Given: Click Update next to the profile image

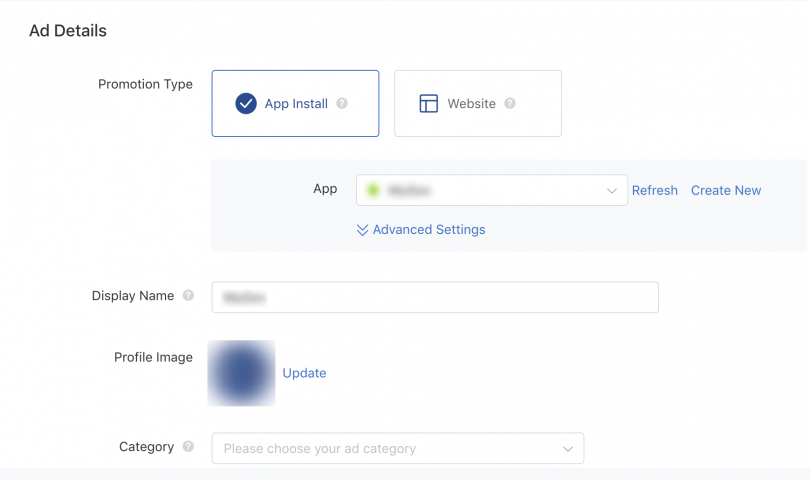Looking at the screenshot, I should [304, 373].
